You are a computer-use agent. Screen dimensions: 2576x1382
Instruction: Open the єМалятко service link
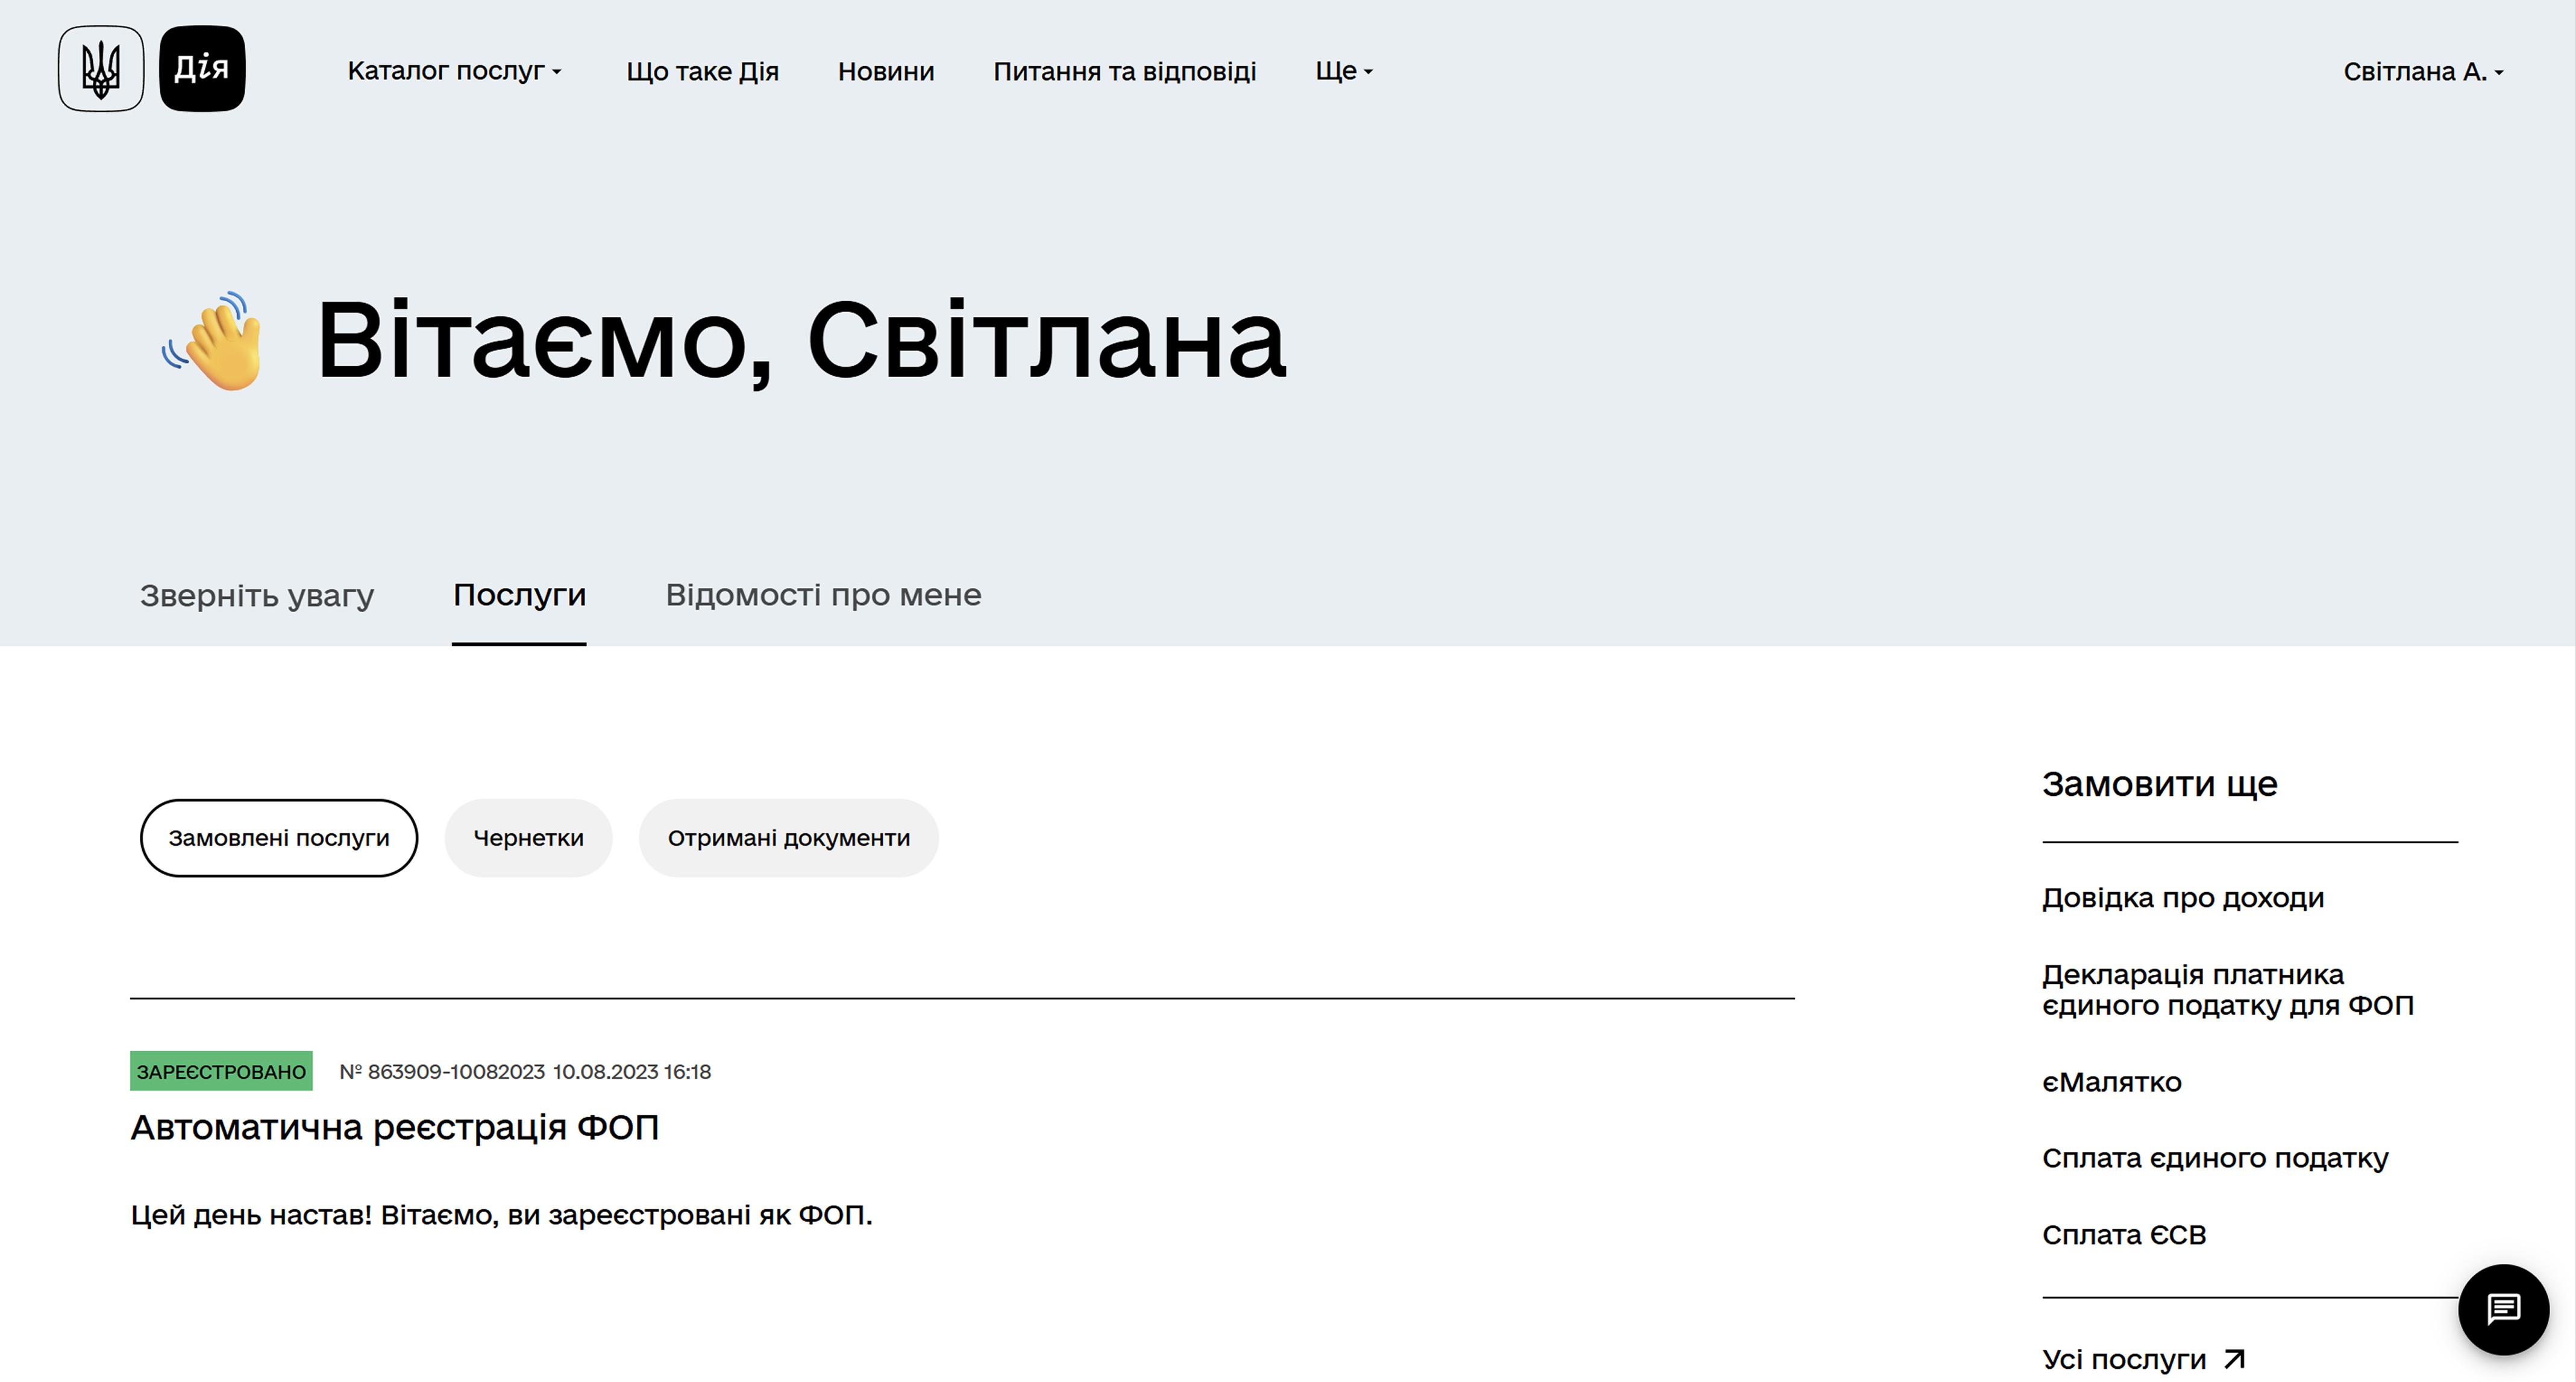[2111, 1082]
